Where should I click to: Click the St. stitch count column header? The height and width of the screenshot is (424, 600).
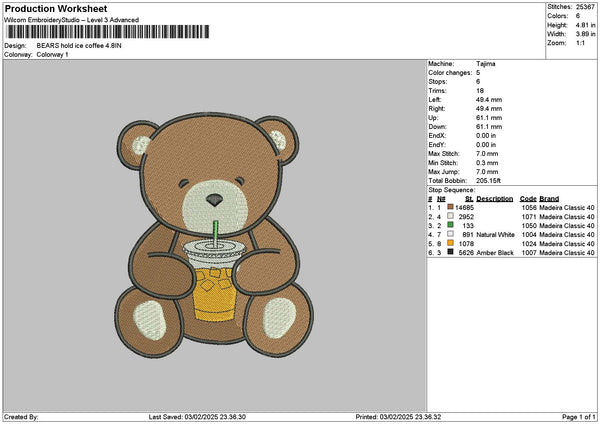469,198
